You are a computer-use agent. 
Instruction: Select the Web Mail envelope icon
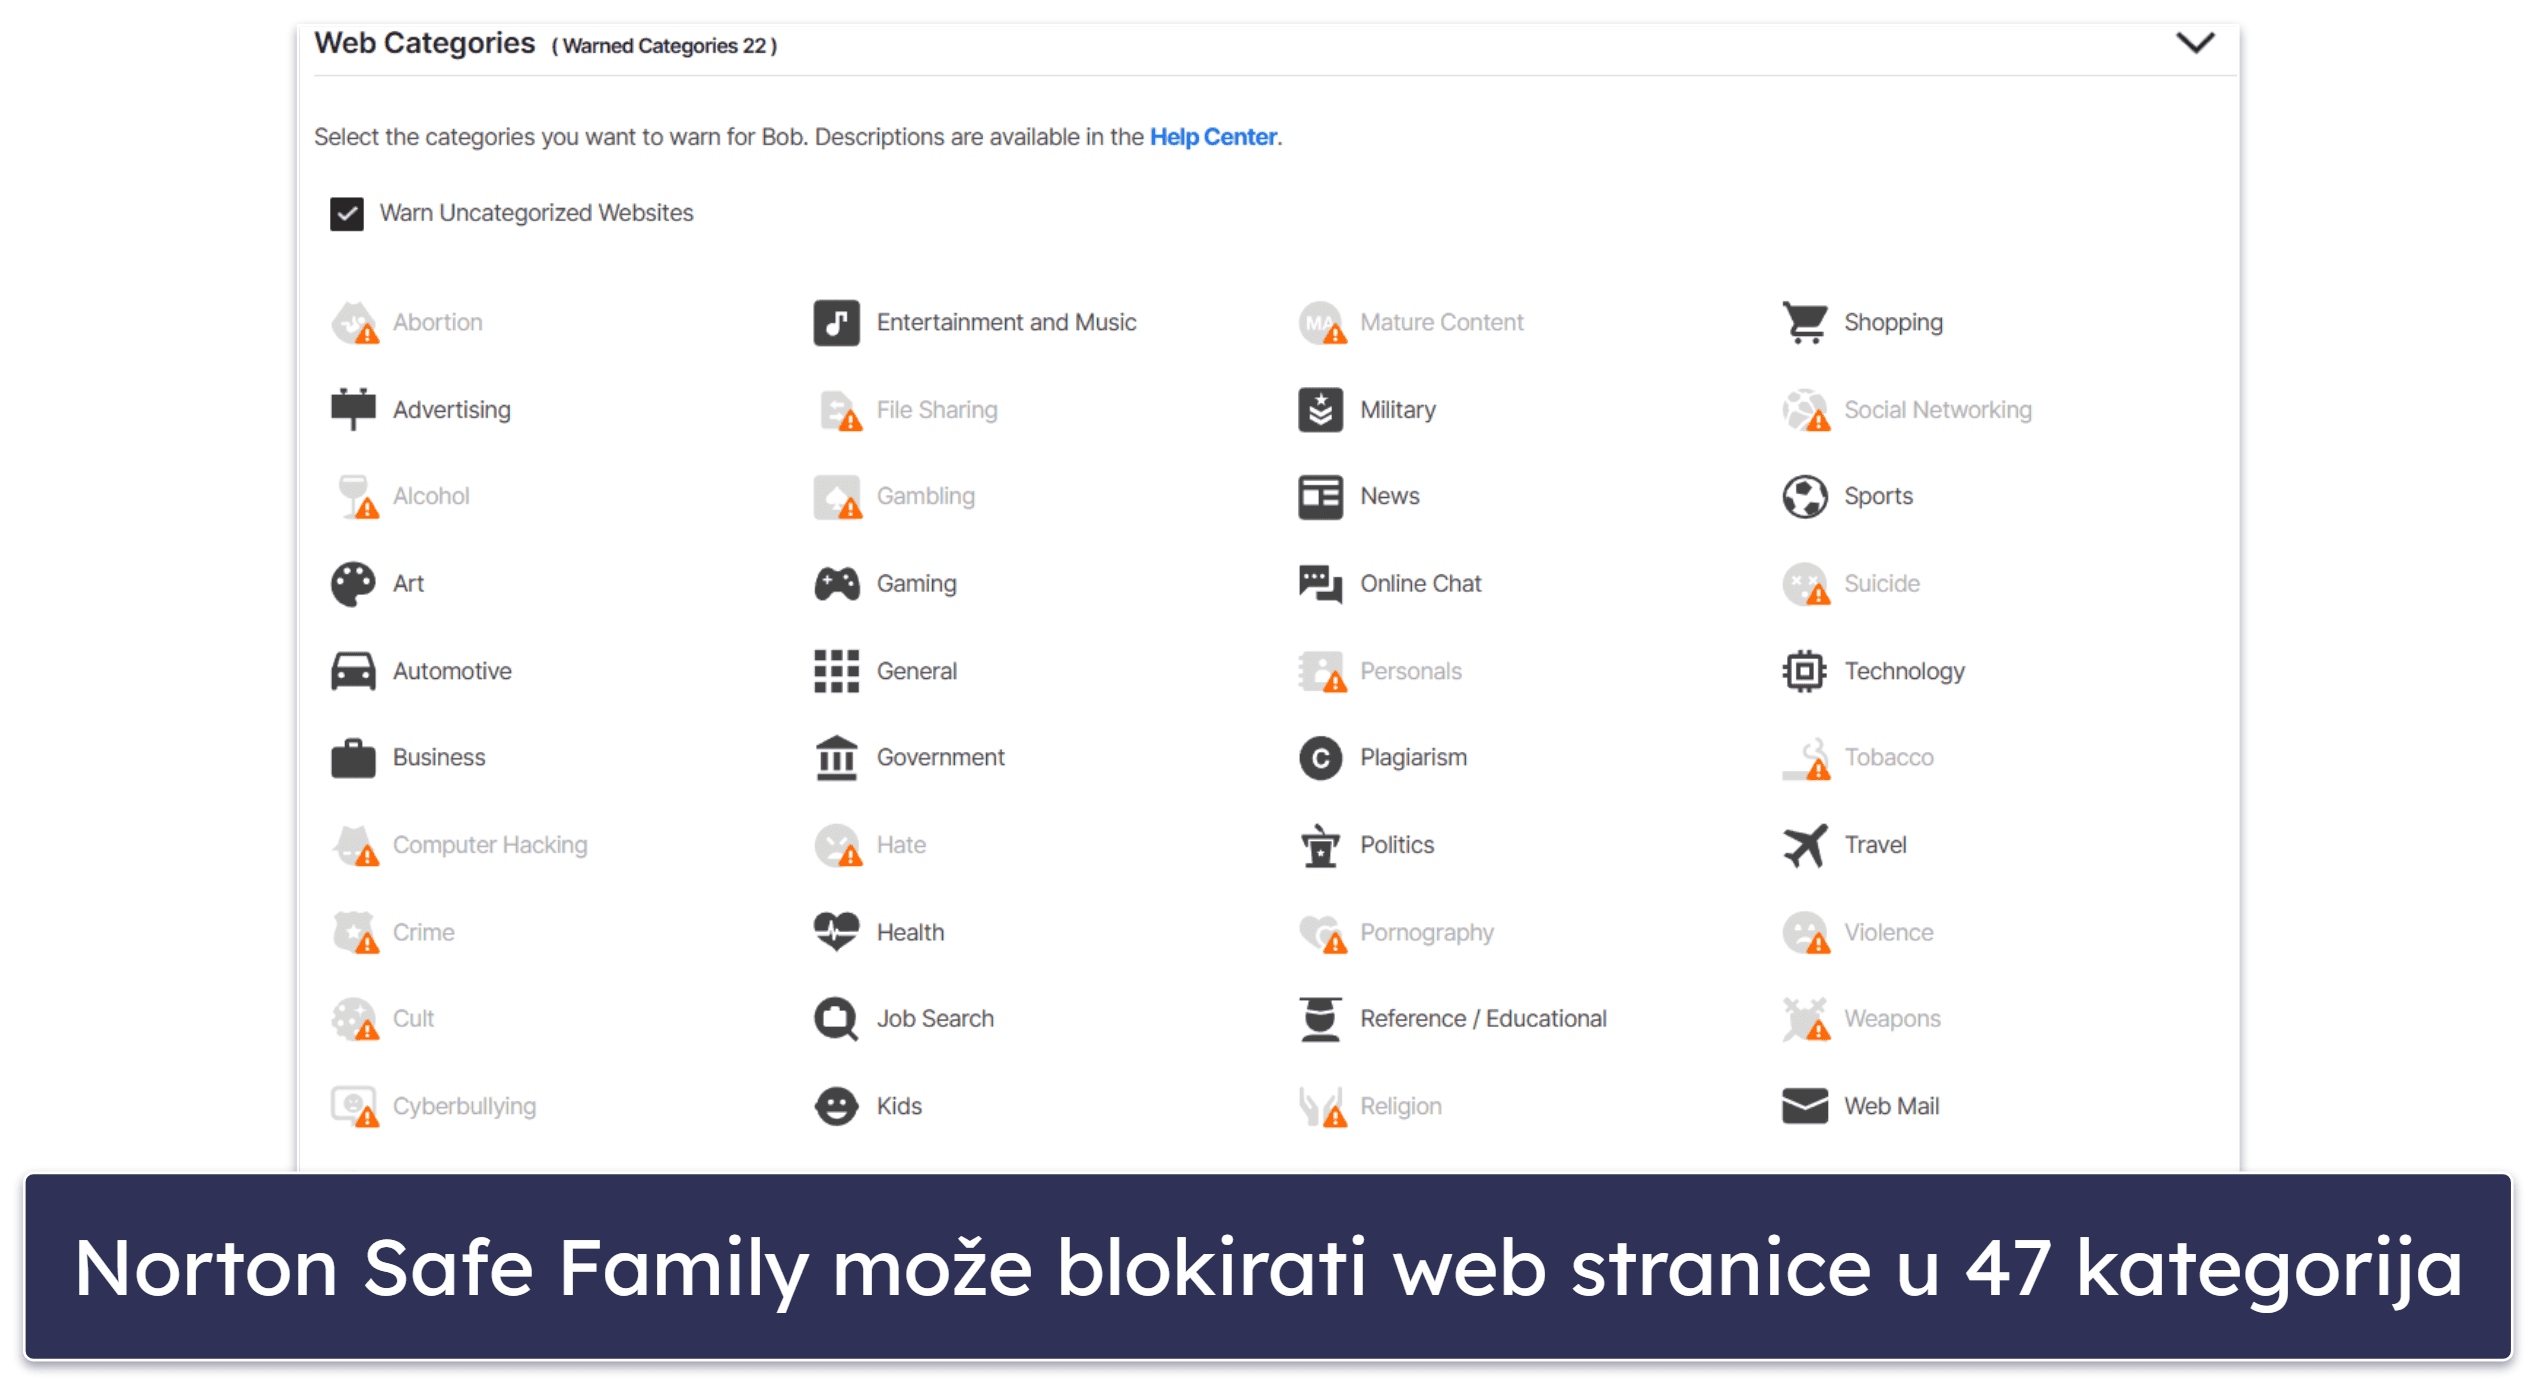click(1804, 1106)
